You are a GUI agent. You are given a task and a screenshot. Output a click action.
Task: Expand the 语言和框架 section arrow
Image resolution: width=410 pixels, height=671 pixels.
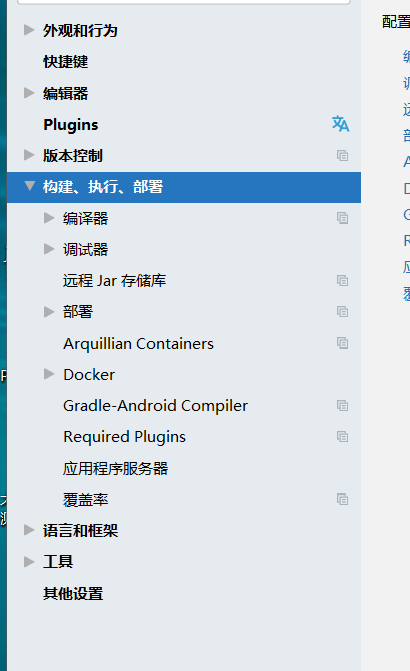(29, 530)
